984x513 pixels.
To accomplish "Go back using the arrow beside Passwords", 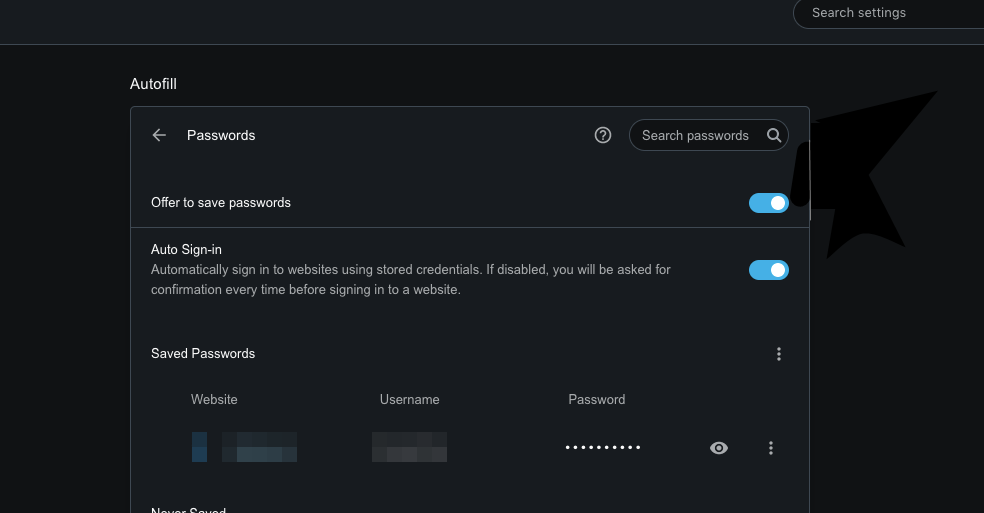I will point(159,135).
